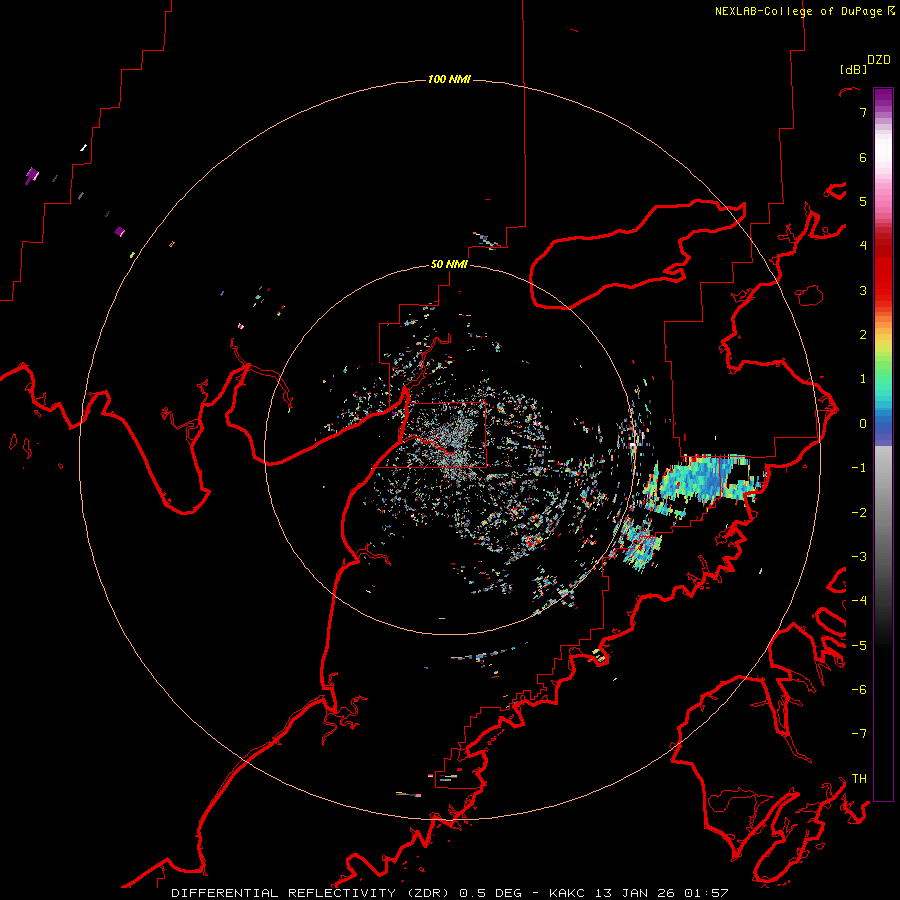Image resolution: width=900 pixels, height=900 pixels.
Task: Click the -6 value on color scale
Action: pos(859,690)
